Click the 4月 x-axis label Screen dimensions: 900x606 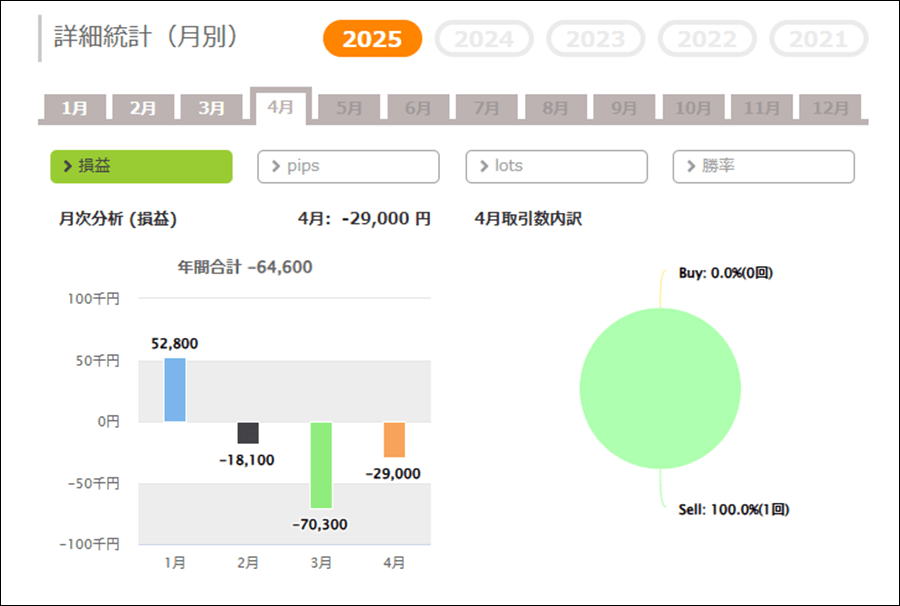point(394,563)
